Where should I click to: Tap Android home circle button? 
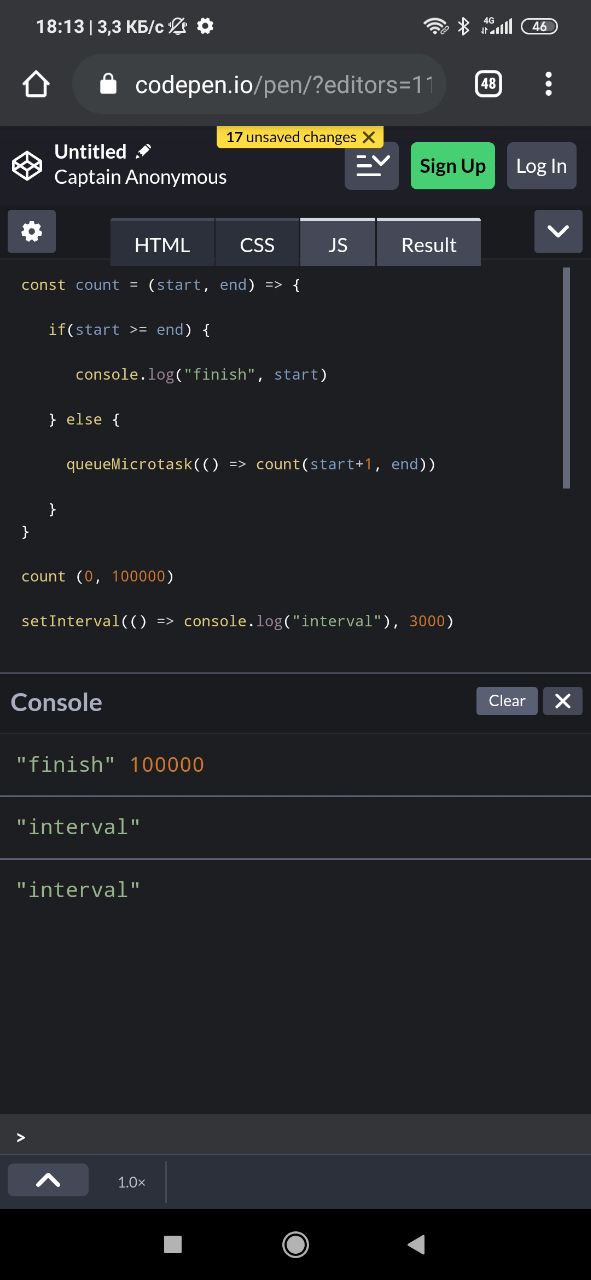pyautogui.click(x=295, y=1244)
